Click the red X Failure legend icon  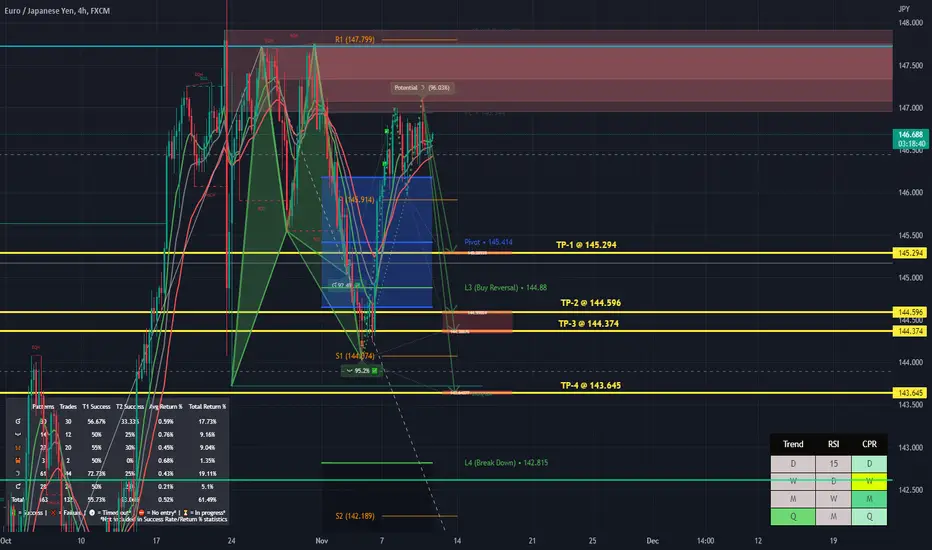point(53,513)
